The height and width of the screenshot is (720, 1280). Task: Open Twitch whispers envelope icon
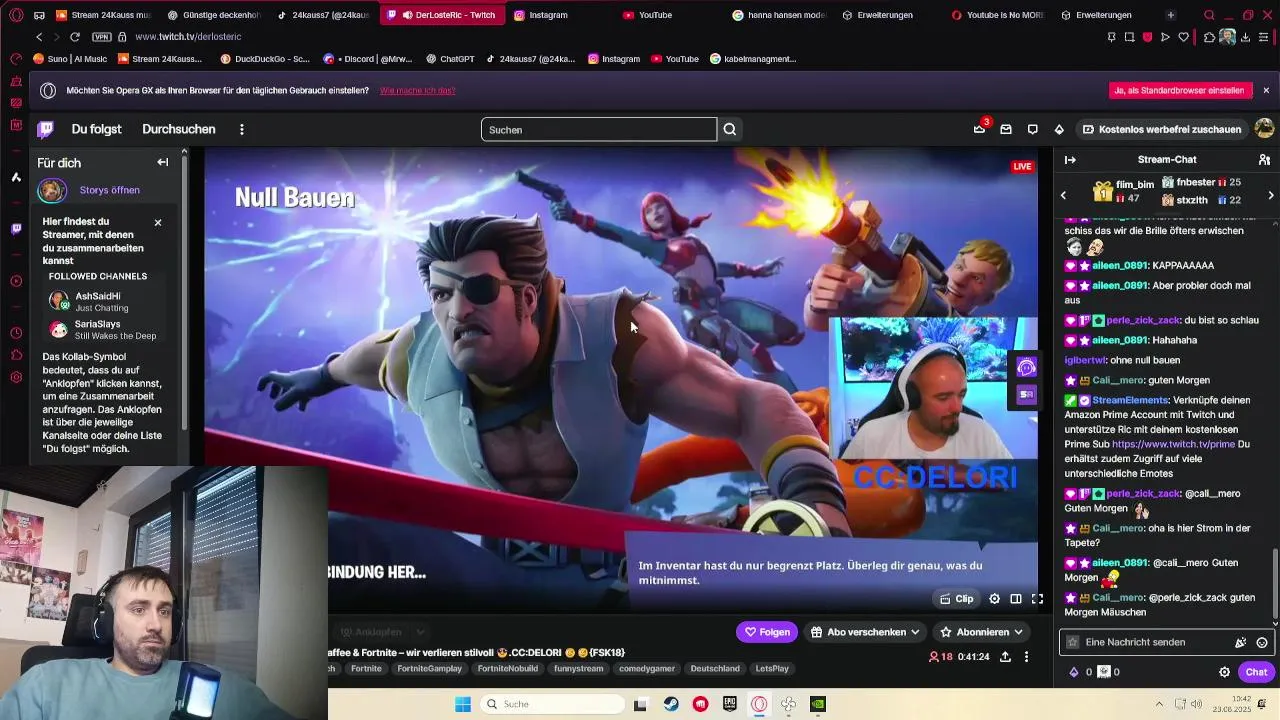(1006, 129)
